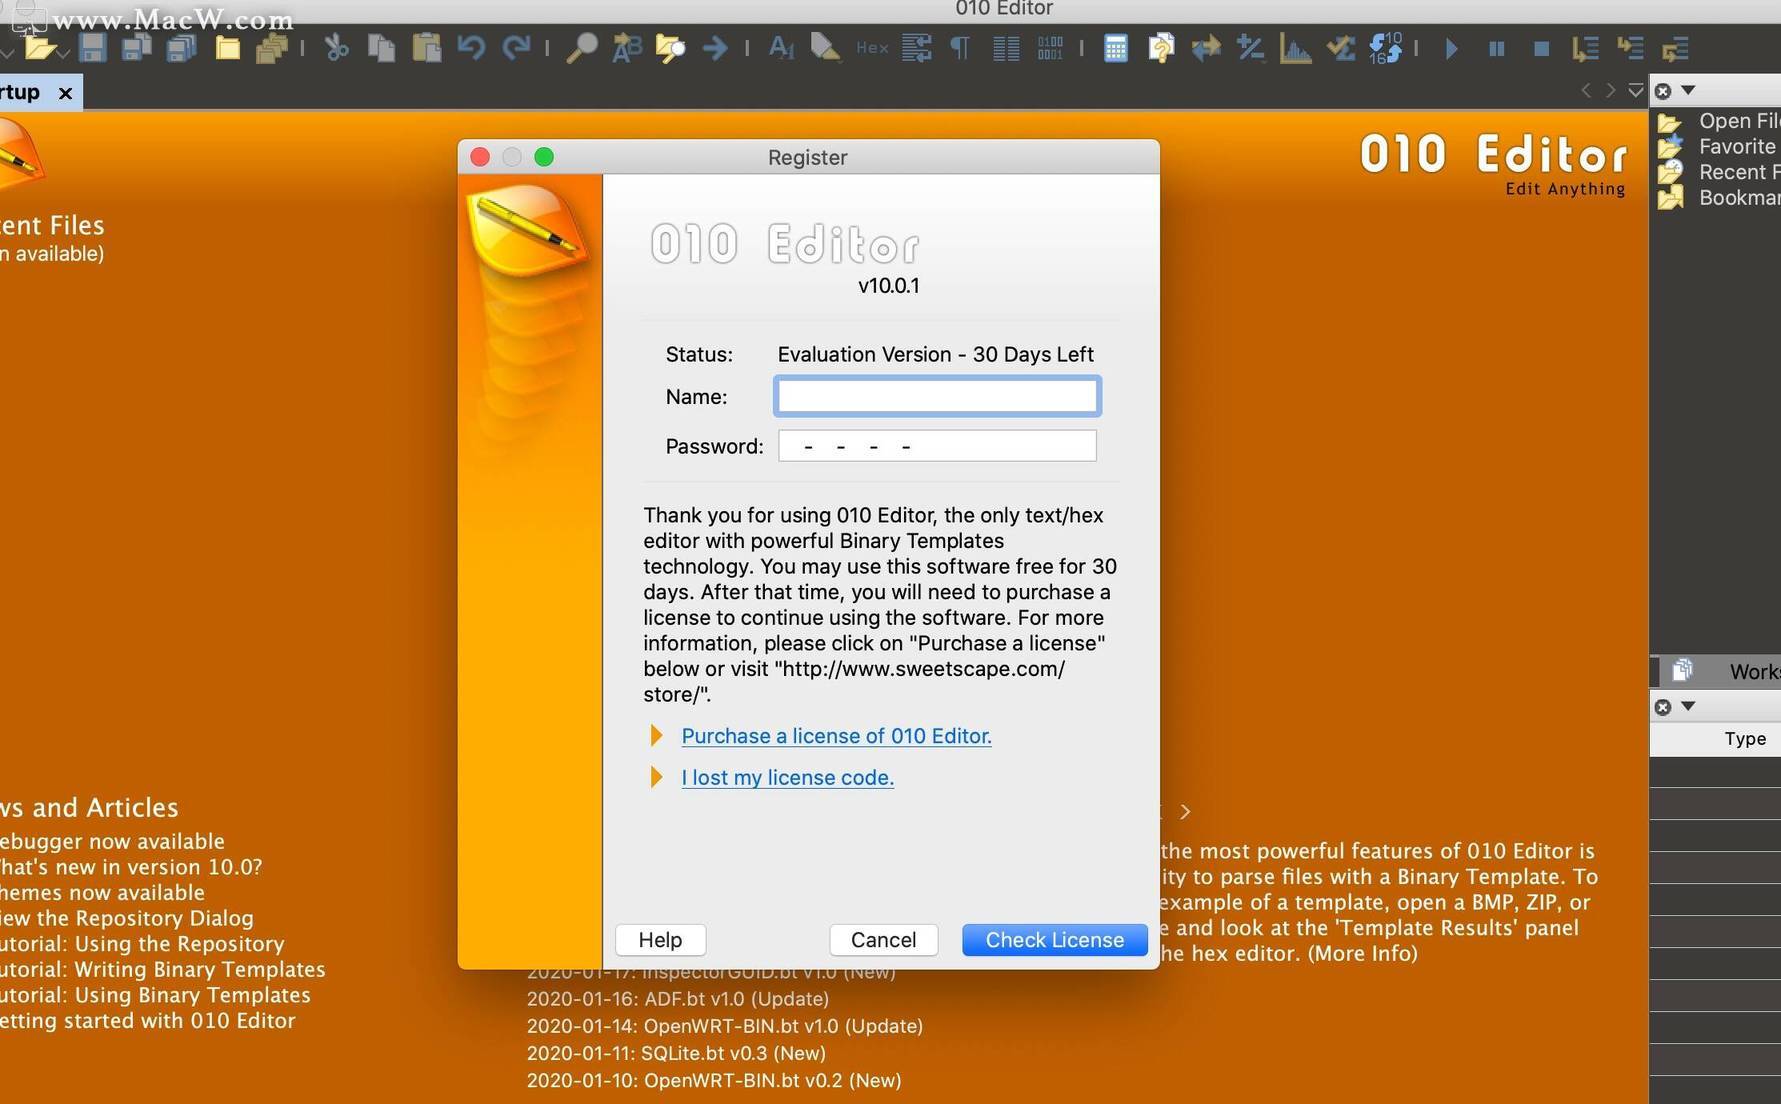The image size is (1781, 1104).
Task: Click the Undo arrow icon
Action: coord(471,47)
